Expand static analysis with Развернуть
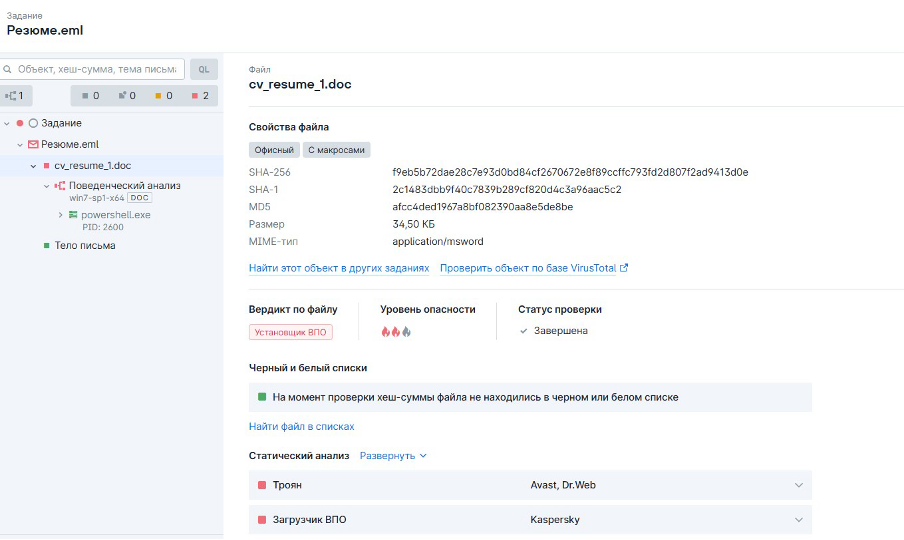Screen dimensions: 904x540 (x=393, y=456)
